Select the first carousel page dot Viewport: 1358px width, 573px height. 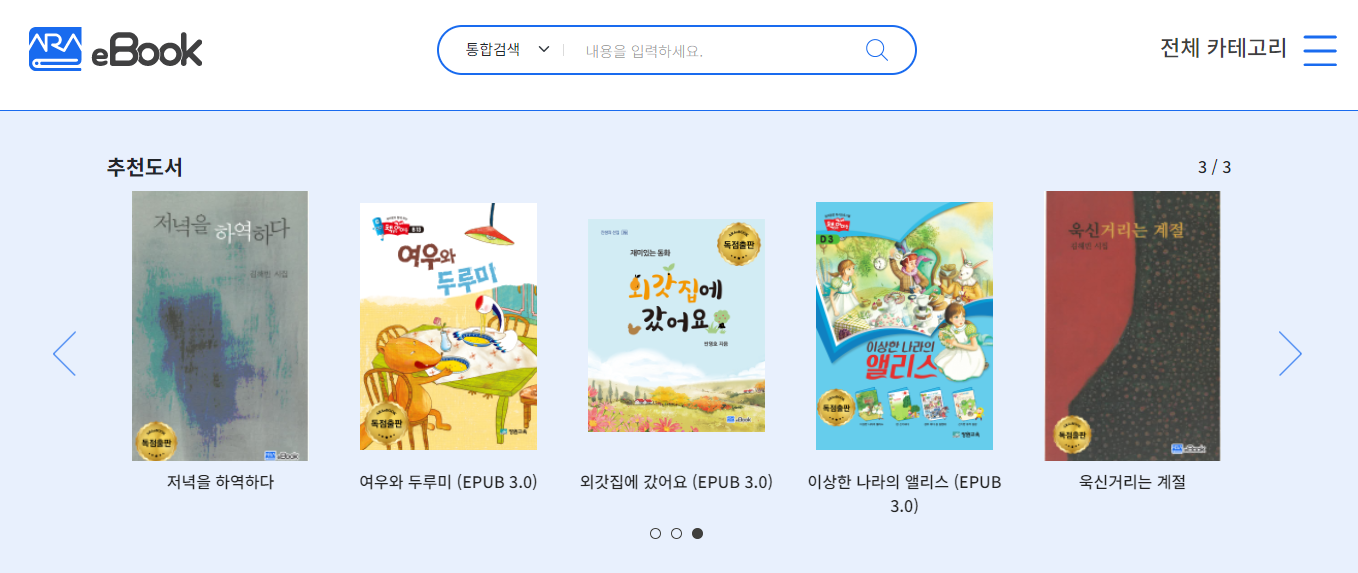[655, 533]
